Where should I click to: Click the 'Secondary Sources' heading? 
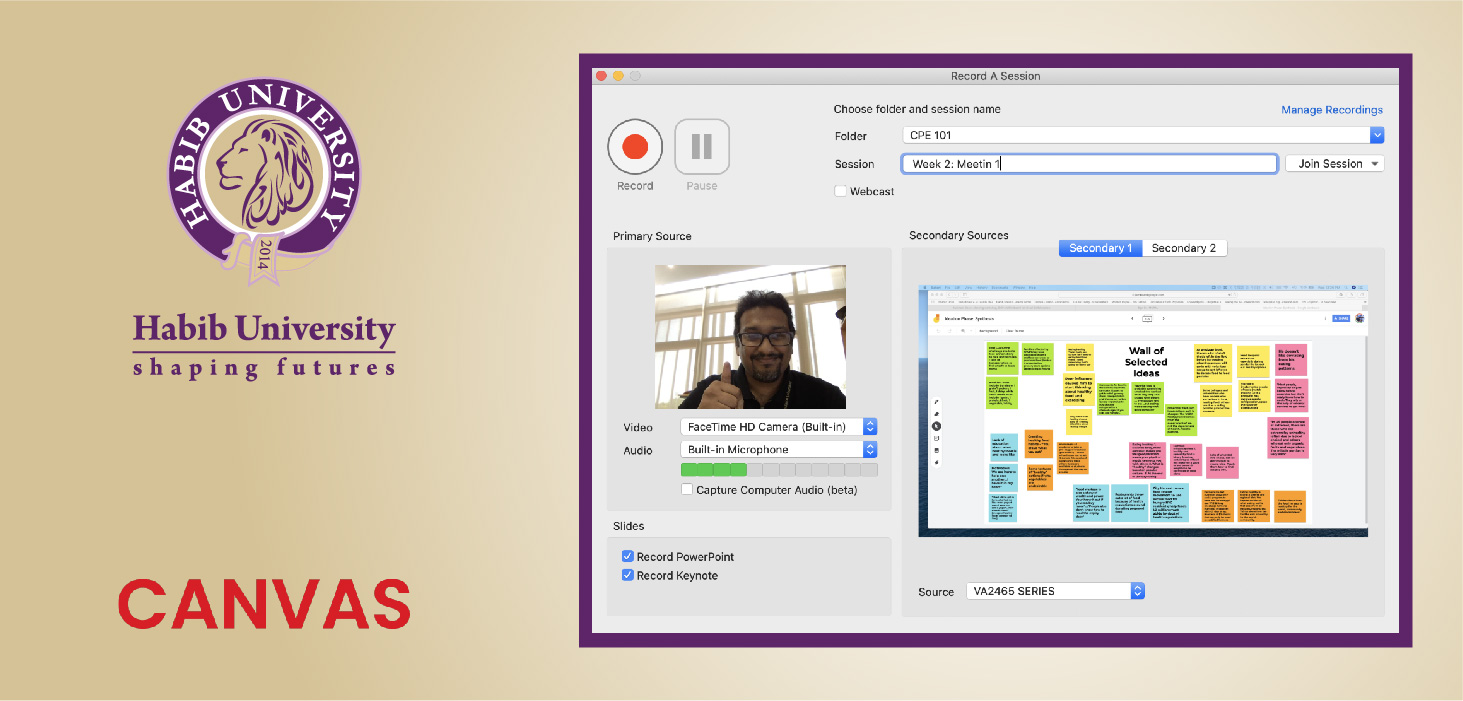click(959, 235)
